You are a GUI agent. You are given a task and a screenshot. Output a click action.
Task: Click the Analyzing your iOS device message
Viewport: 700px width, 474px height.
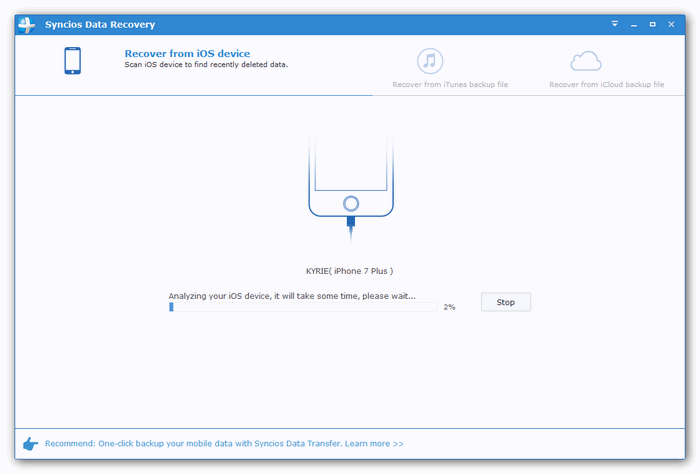coord(291,295)
